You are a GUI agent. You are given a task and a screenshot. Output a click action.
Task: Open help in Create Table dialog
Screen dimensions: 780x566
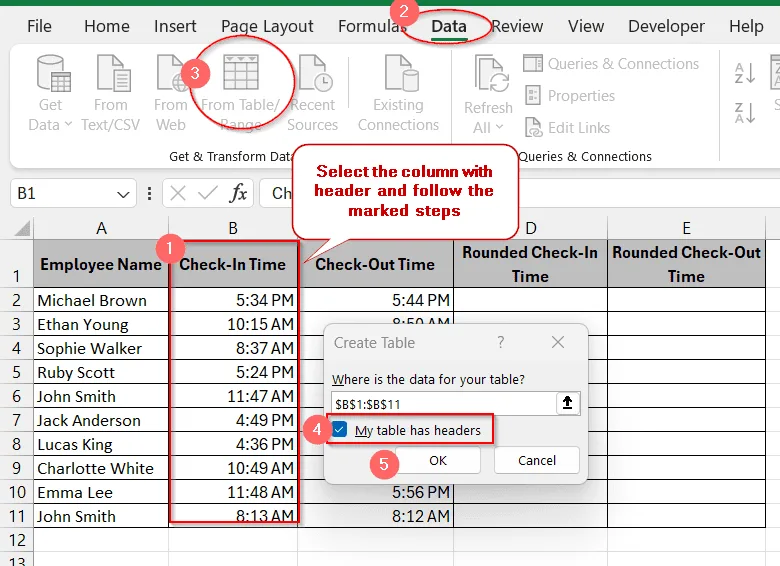[x=500, y=342]
